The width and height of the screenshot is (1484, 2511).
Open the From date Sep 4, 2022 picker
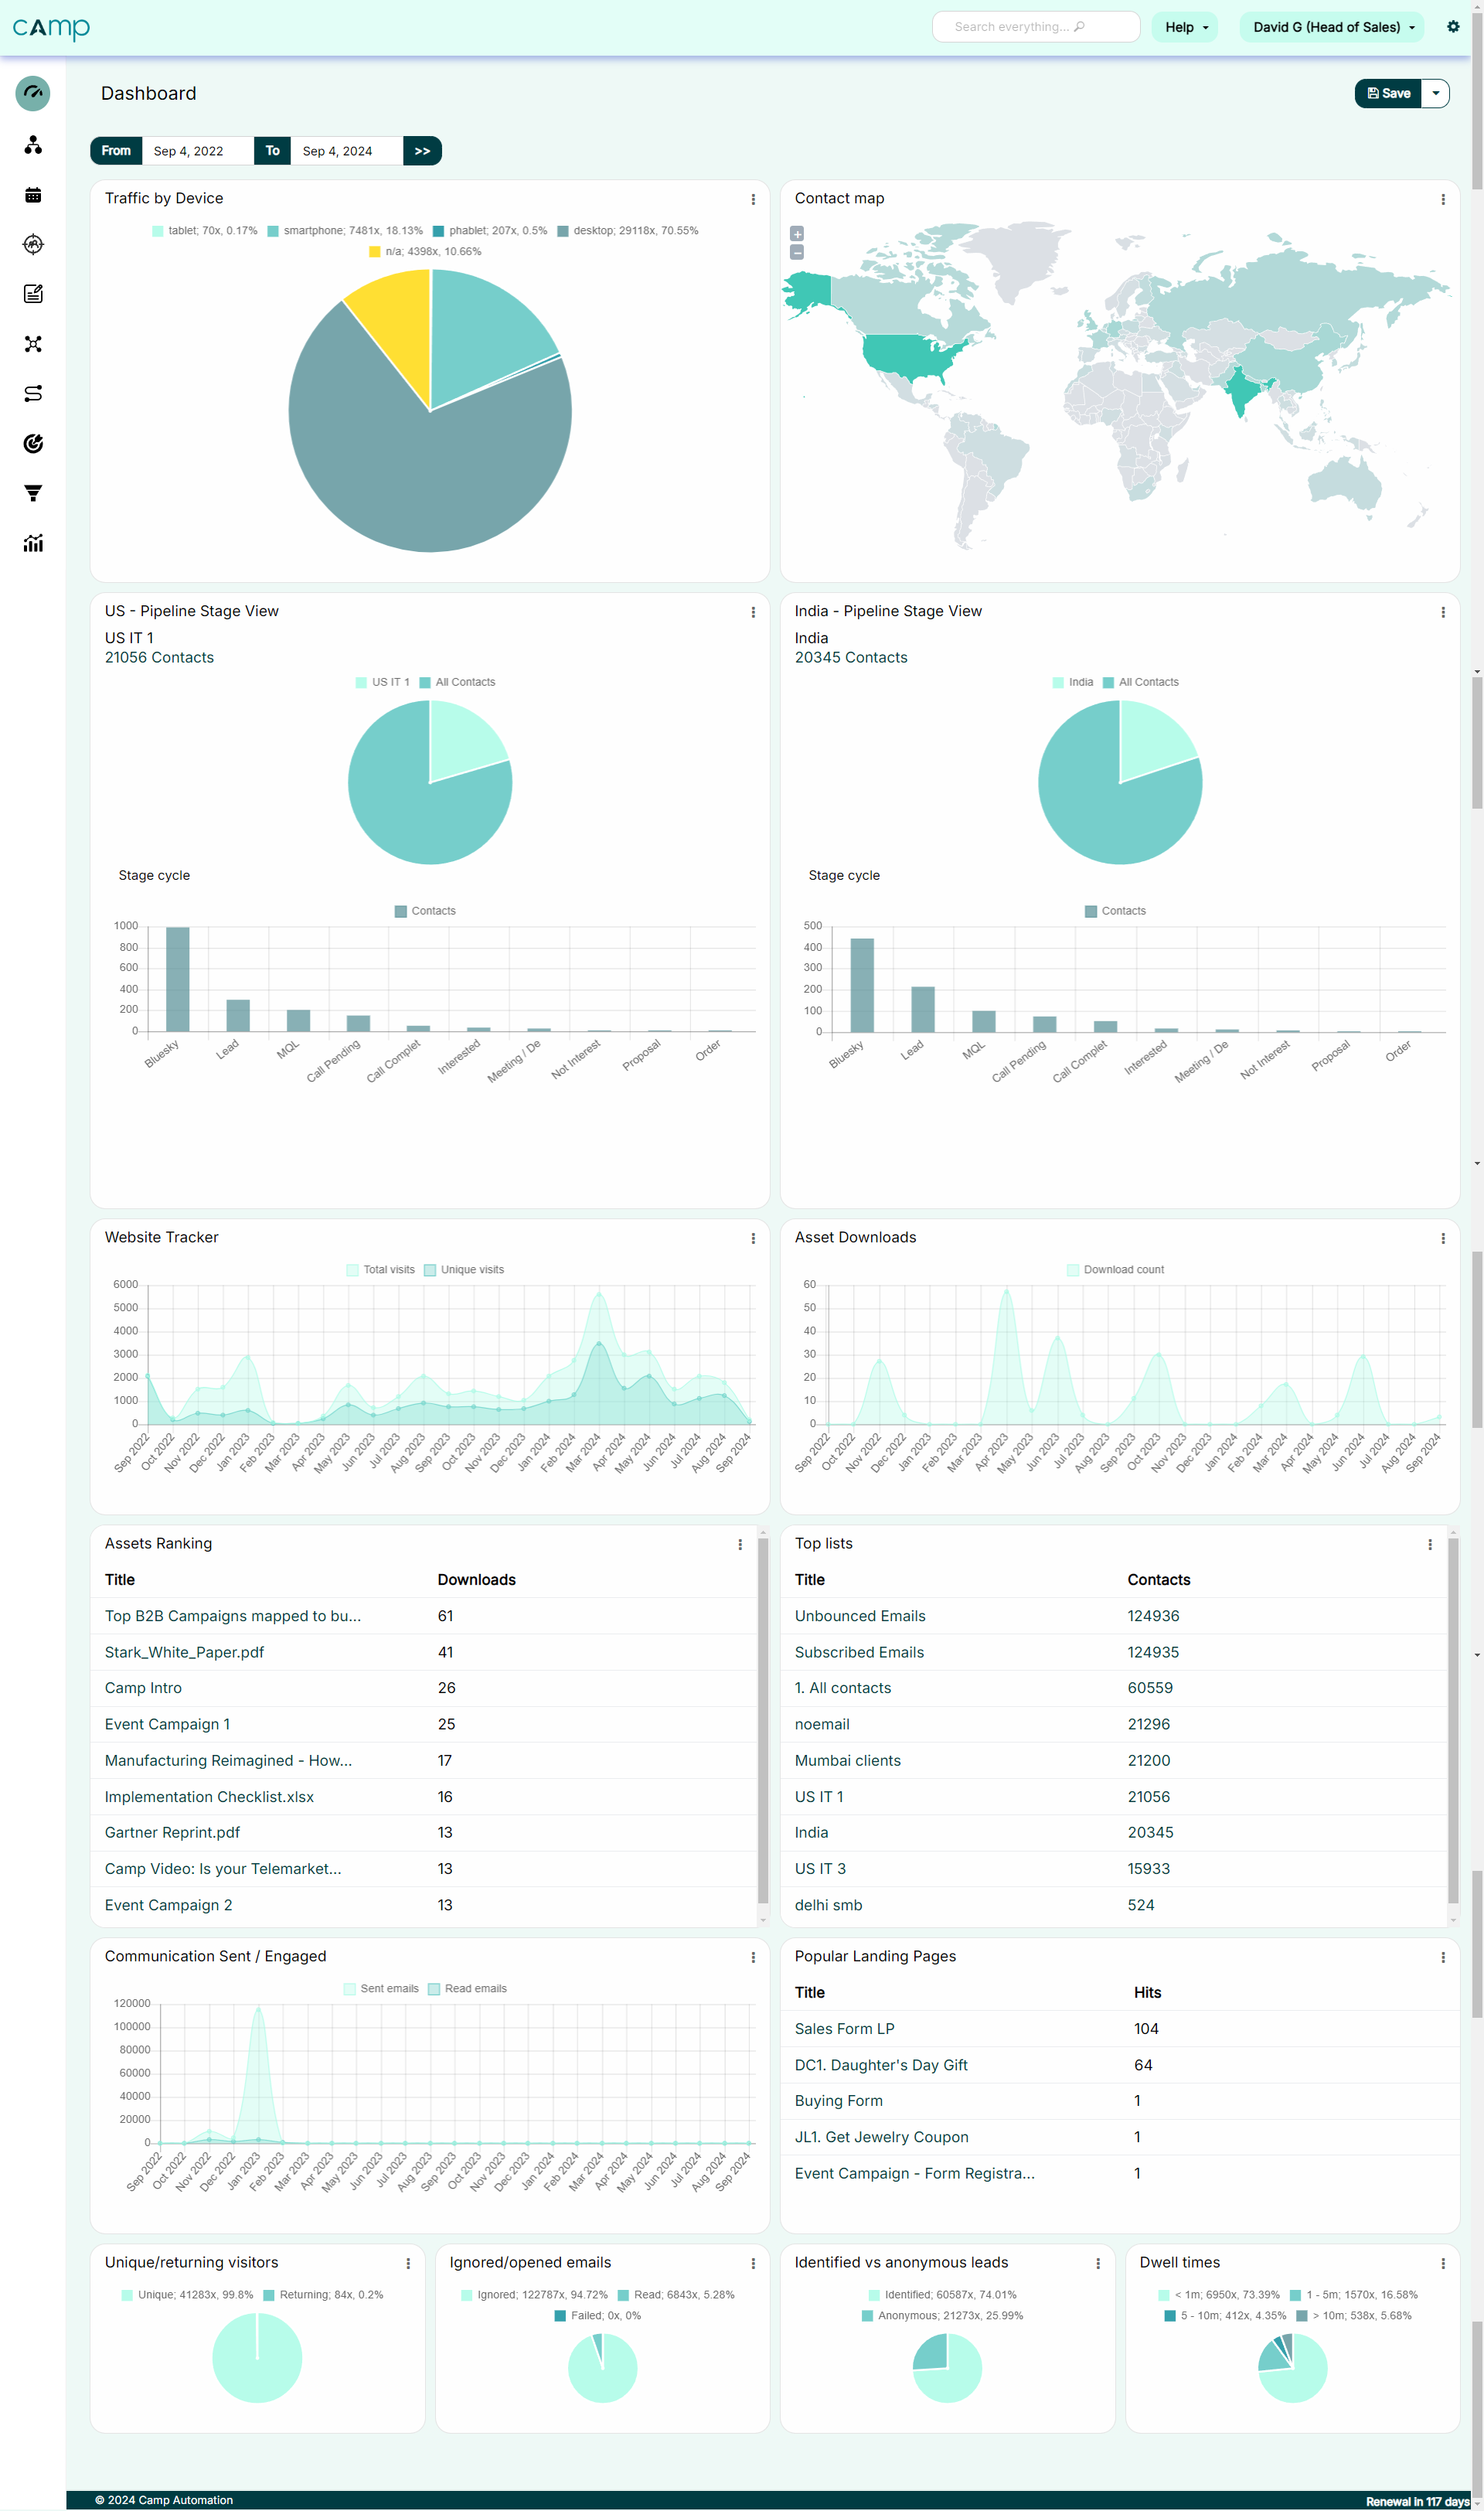pyautogui.click(x=198, y=151)
